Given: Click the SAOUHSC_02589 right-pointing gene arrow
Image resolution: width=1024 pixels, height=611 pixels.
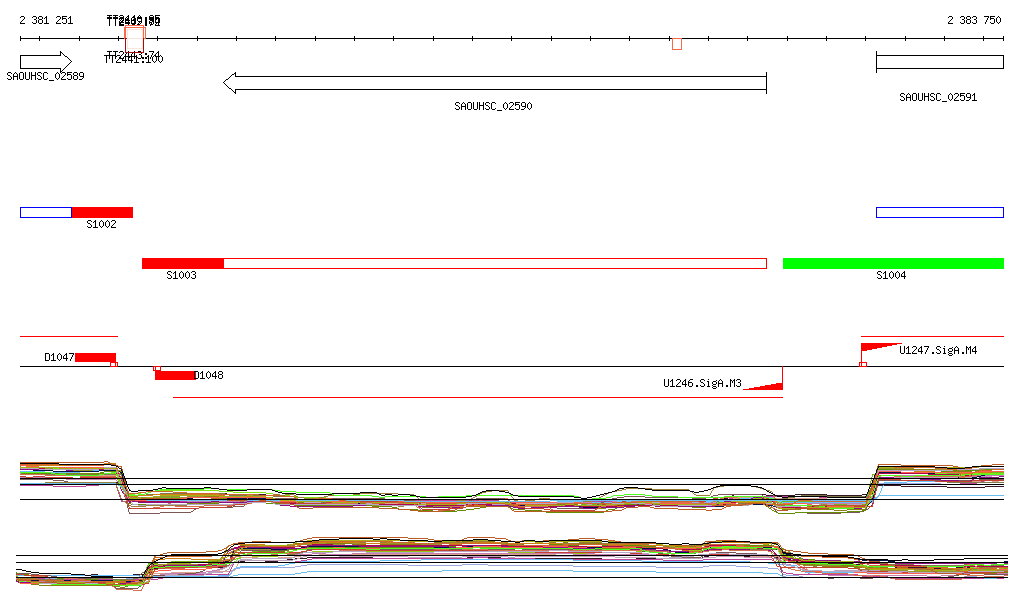Looking at the screenshot, I should tap(46, 62).
